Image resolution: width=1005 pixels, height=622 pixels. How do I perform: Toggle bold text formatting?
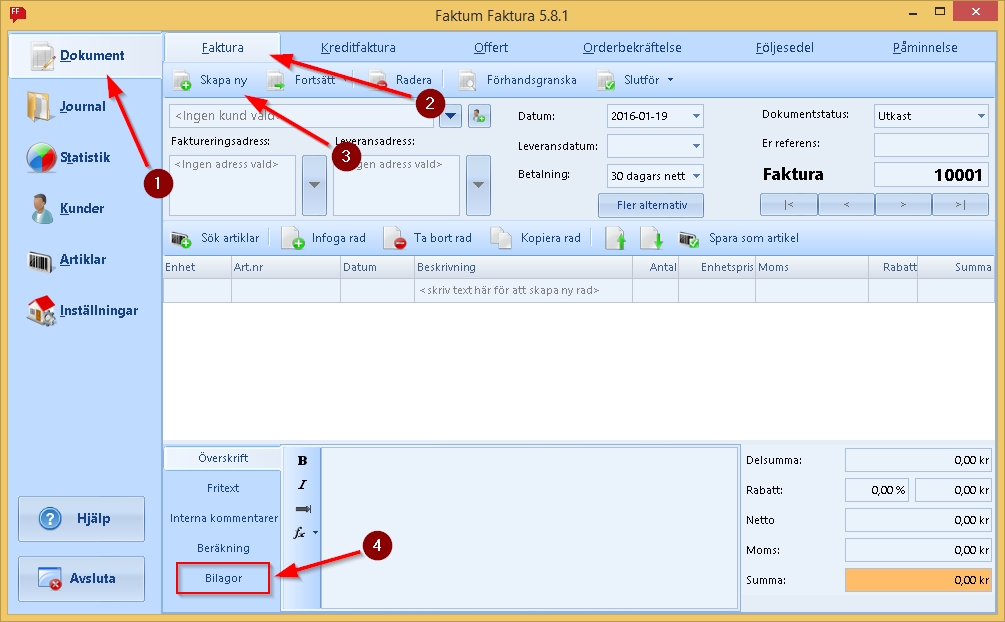303,461
